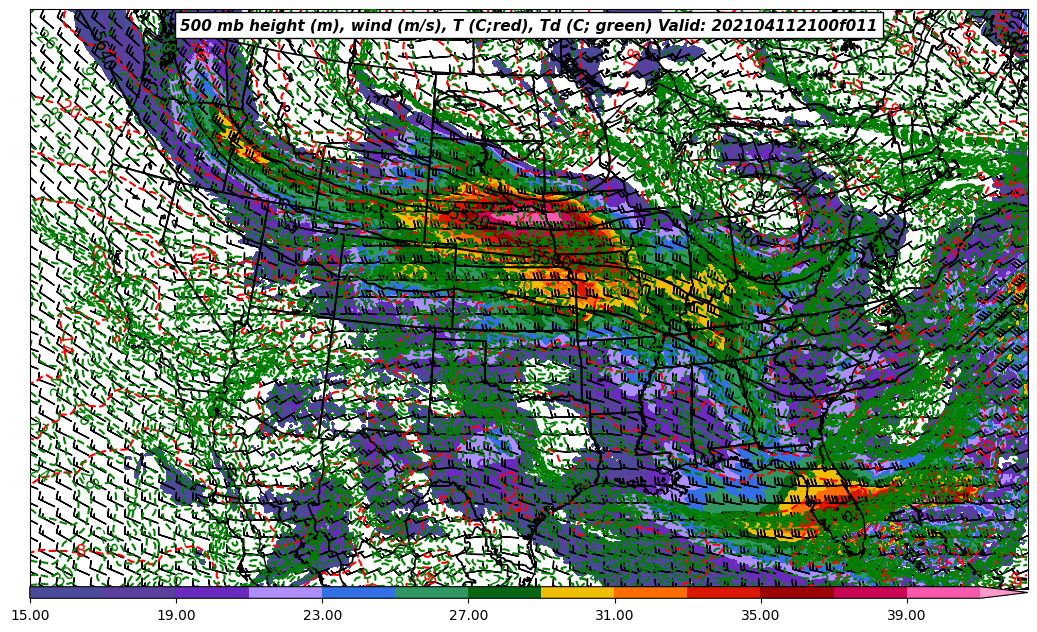
Task: Click the dark green 27–29 colorbar segment
Action: pyautogui.click(x=504, y=592)
